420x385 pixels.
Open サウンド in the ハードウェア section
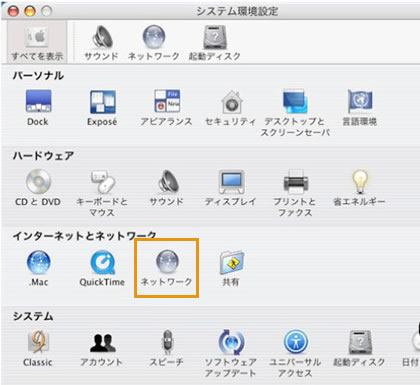pyautogui.click(x=166, y=187)
